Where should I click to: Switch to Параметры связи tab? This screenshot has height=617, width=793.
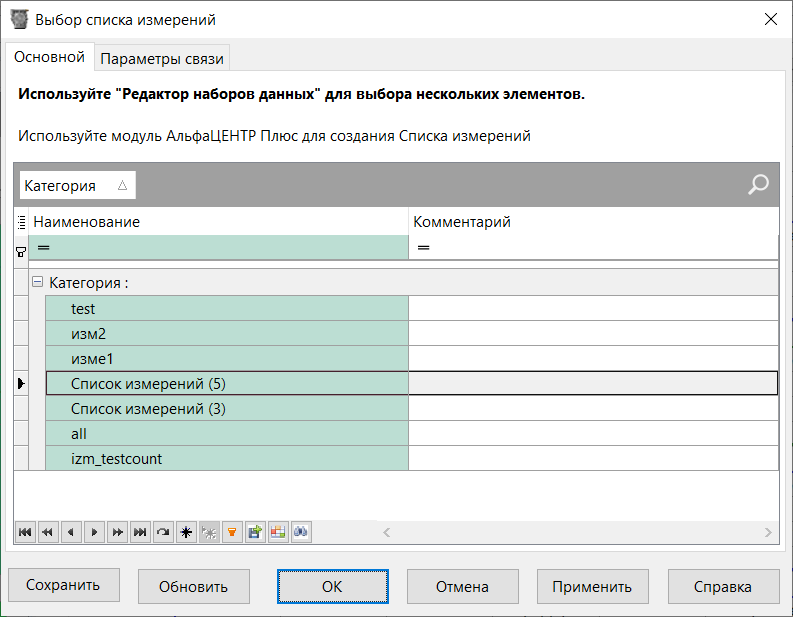163,59
